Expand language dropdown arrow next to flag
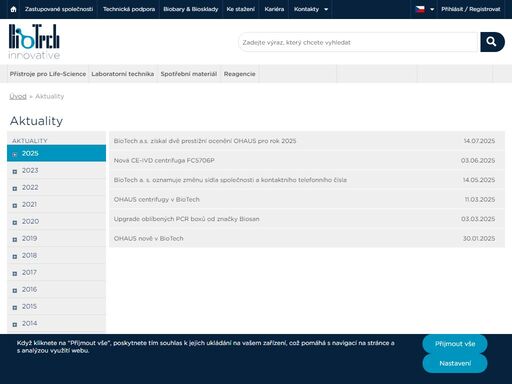Screen dimensions: 512x384 [432, 9]
